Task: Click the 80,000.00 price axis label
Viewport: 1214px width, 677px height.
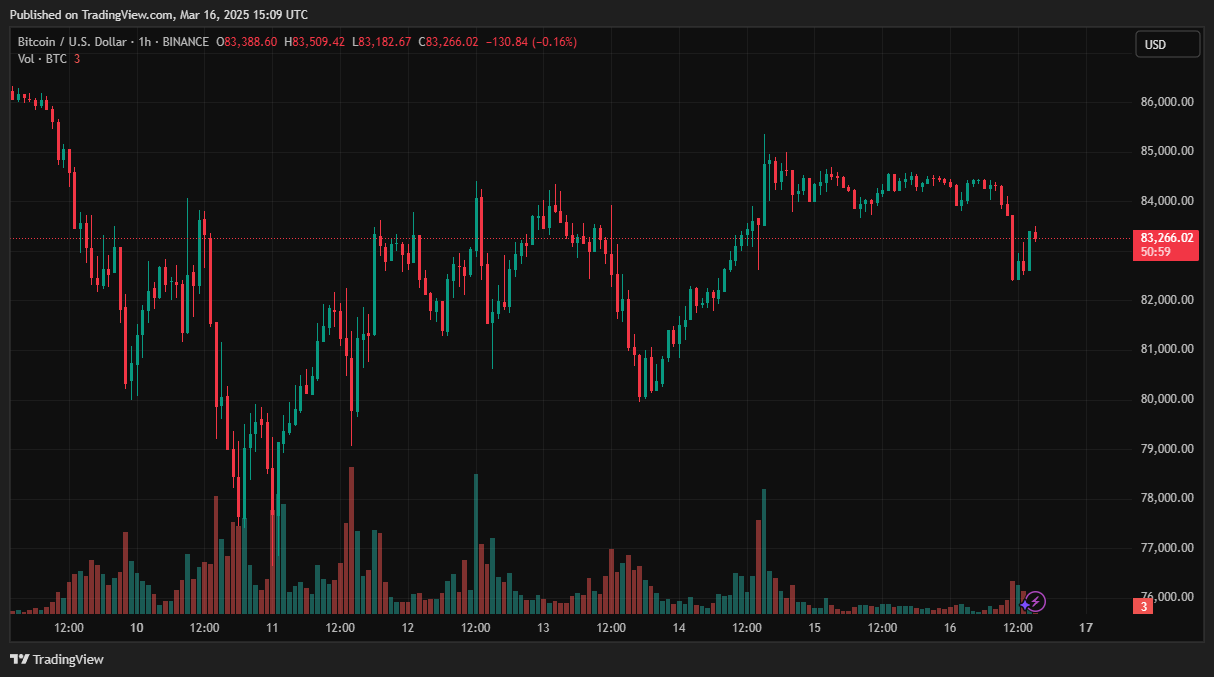Action: tap(1165, 399)
